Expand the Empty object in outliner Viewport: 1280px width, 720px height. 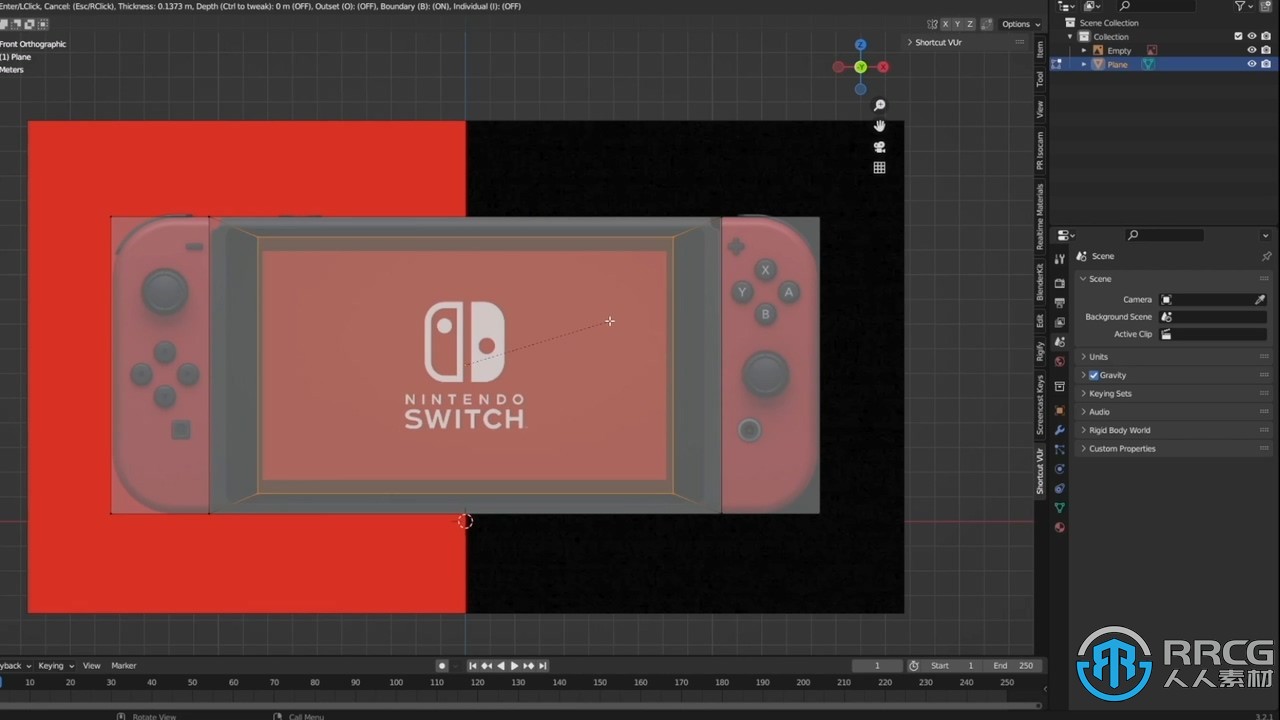(x=1084, y=50)
